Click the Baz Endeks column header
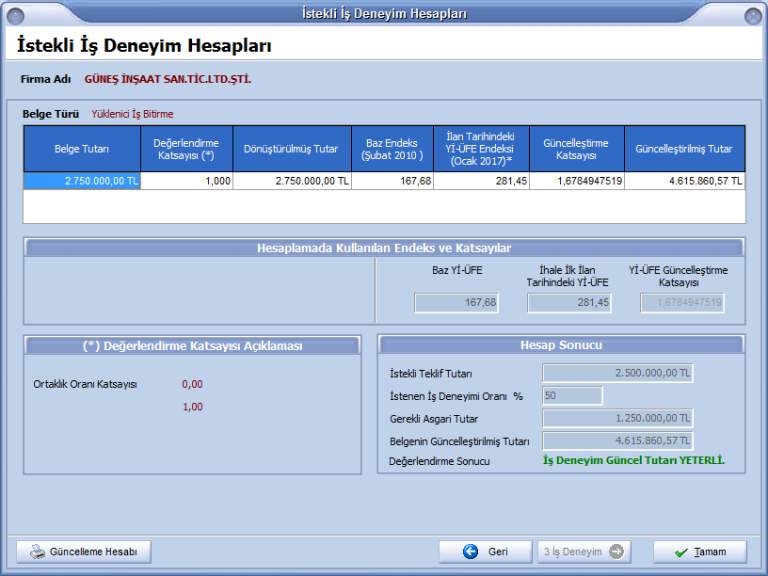 392,149
